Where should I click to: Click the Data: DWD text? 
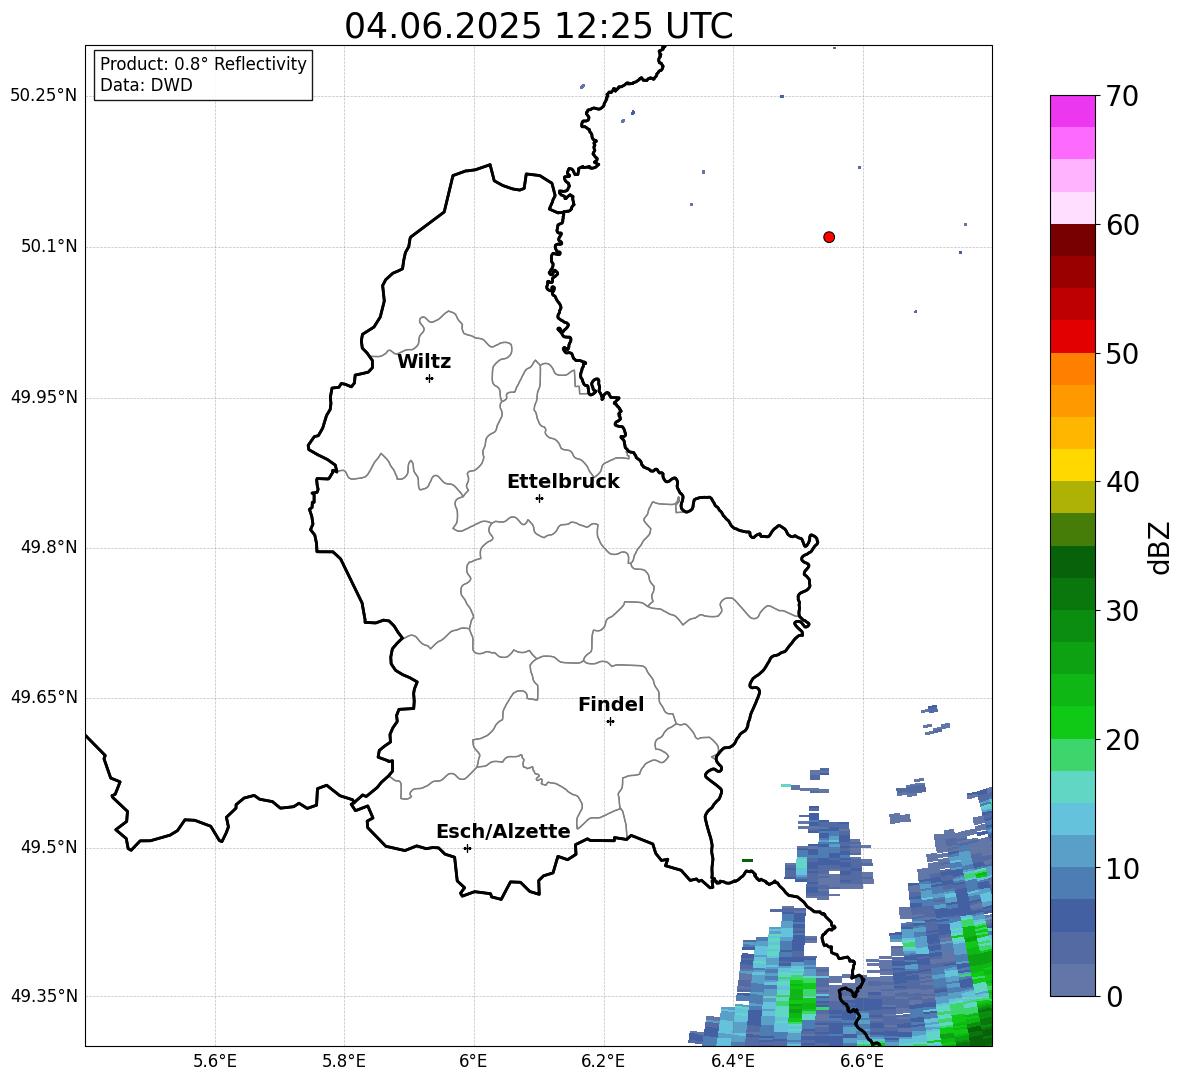(x=146, y=85)
